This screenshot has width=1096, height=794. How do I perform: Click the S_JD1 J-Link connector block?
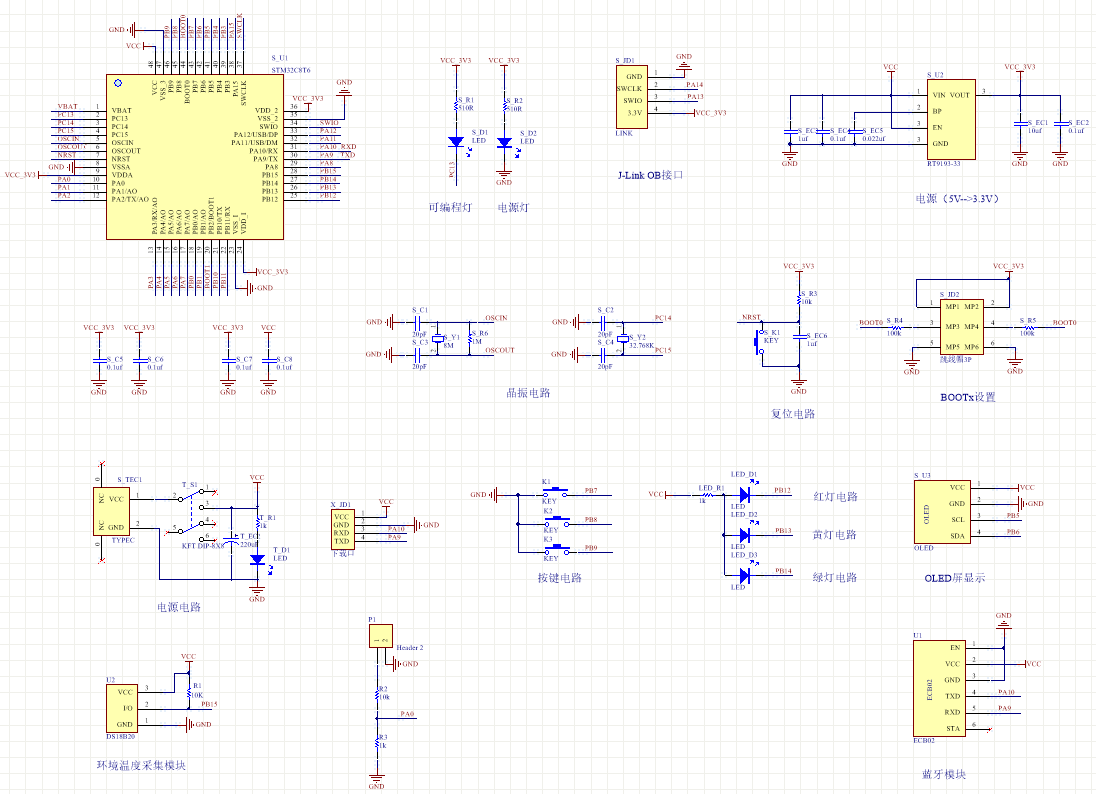click(631, 96)
